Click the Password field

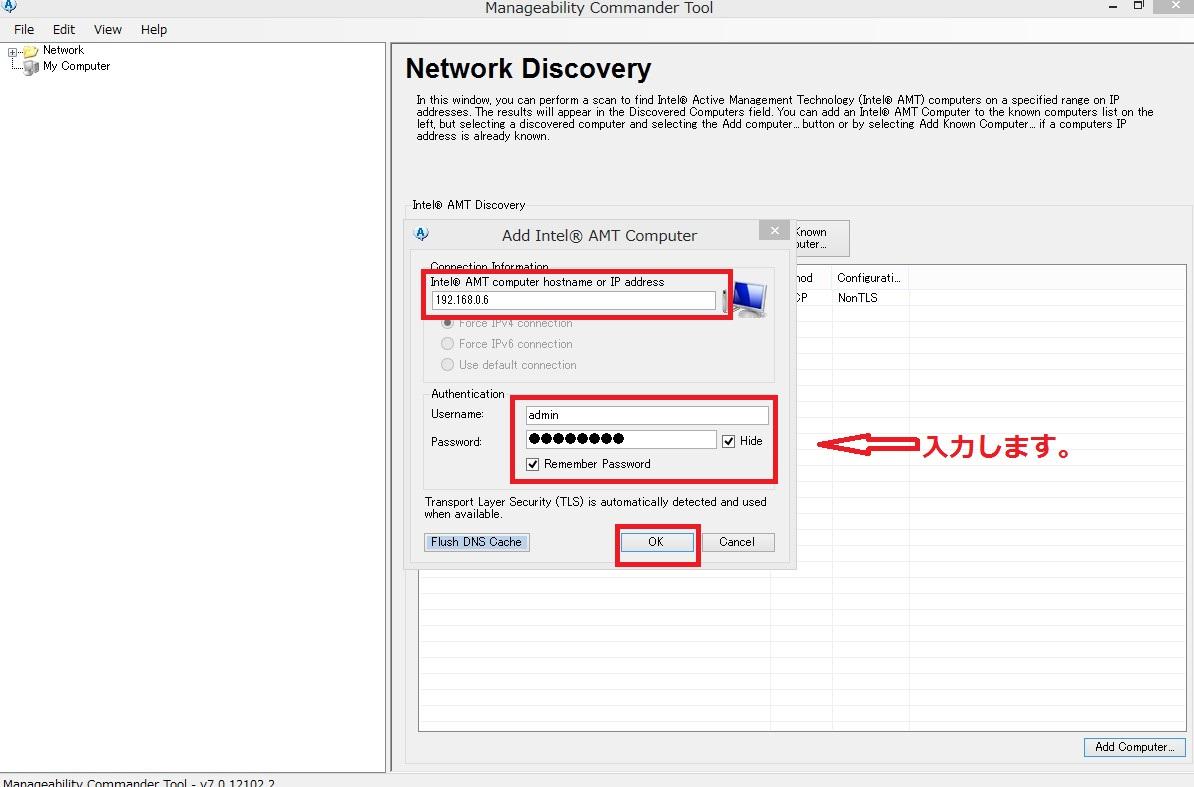tap(621, 439)
